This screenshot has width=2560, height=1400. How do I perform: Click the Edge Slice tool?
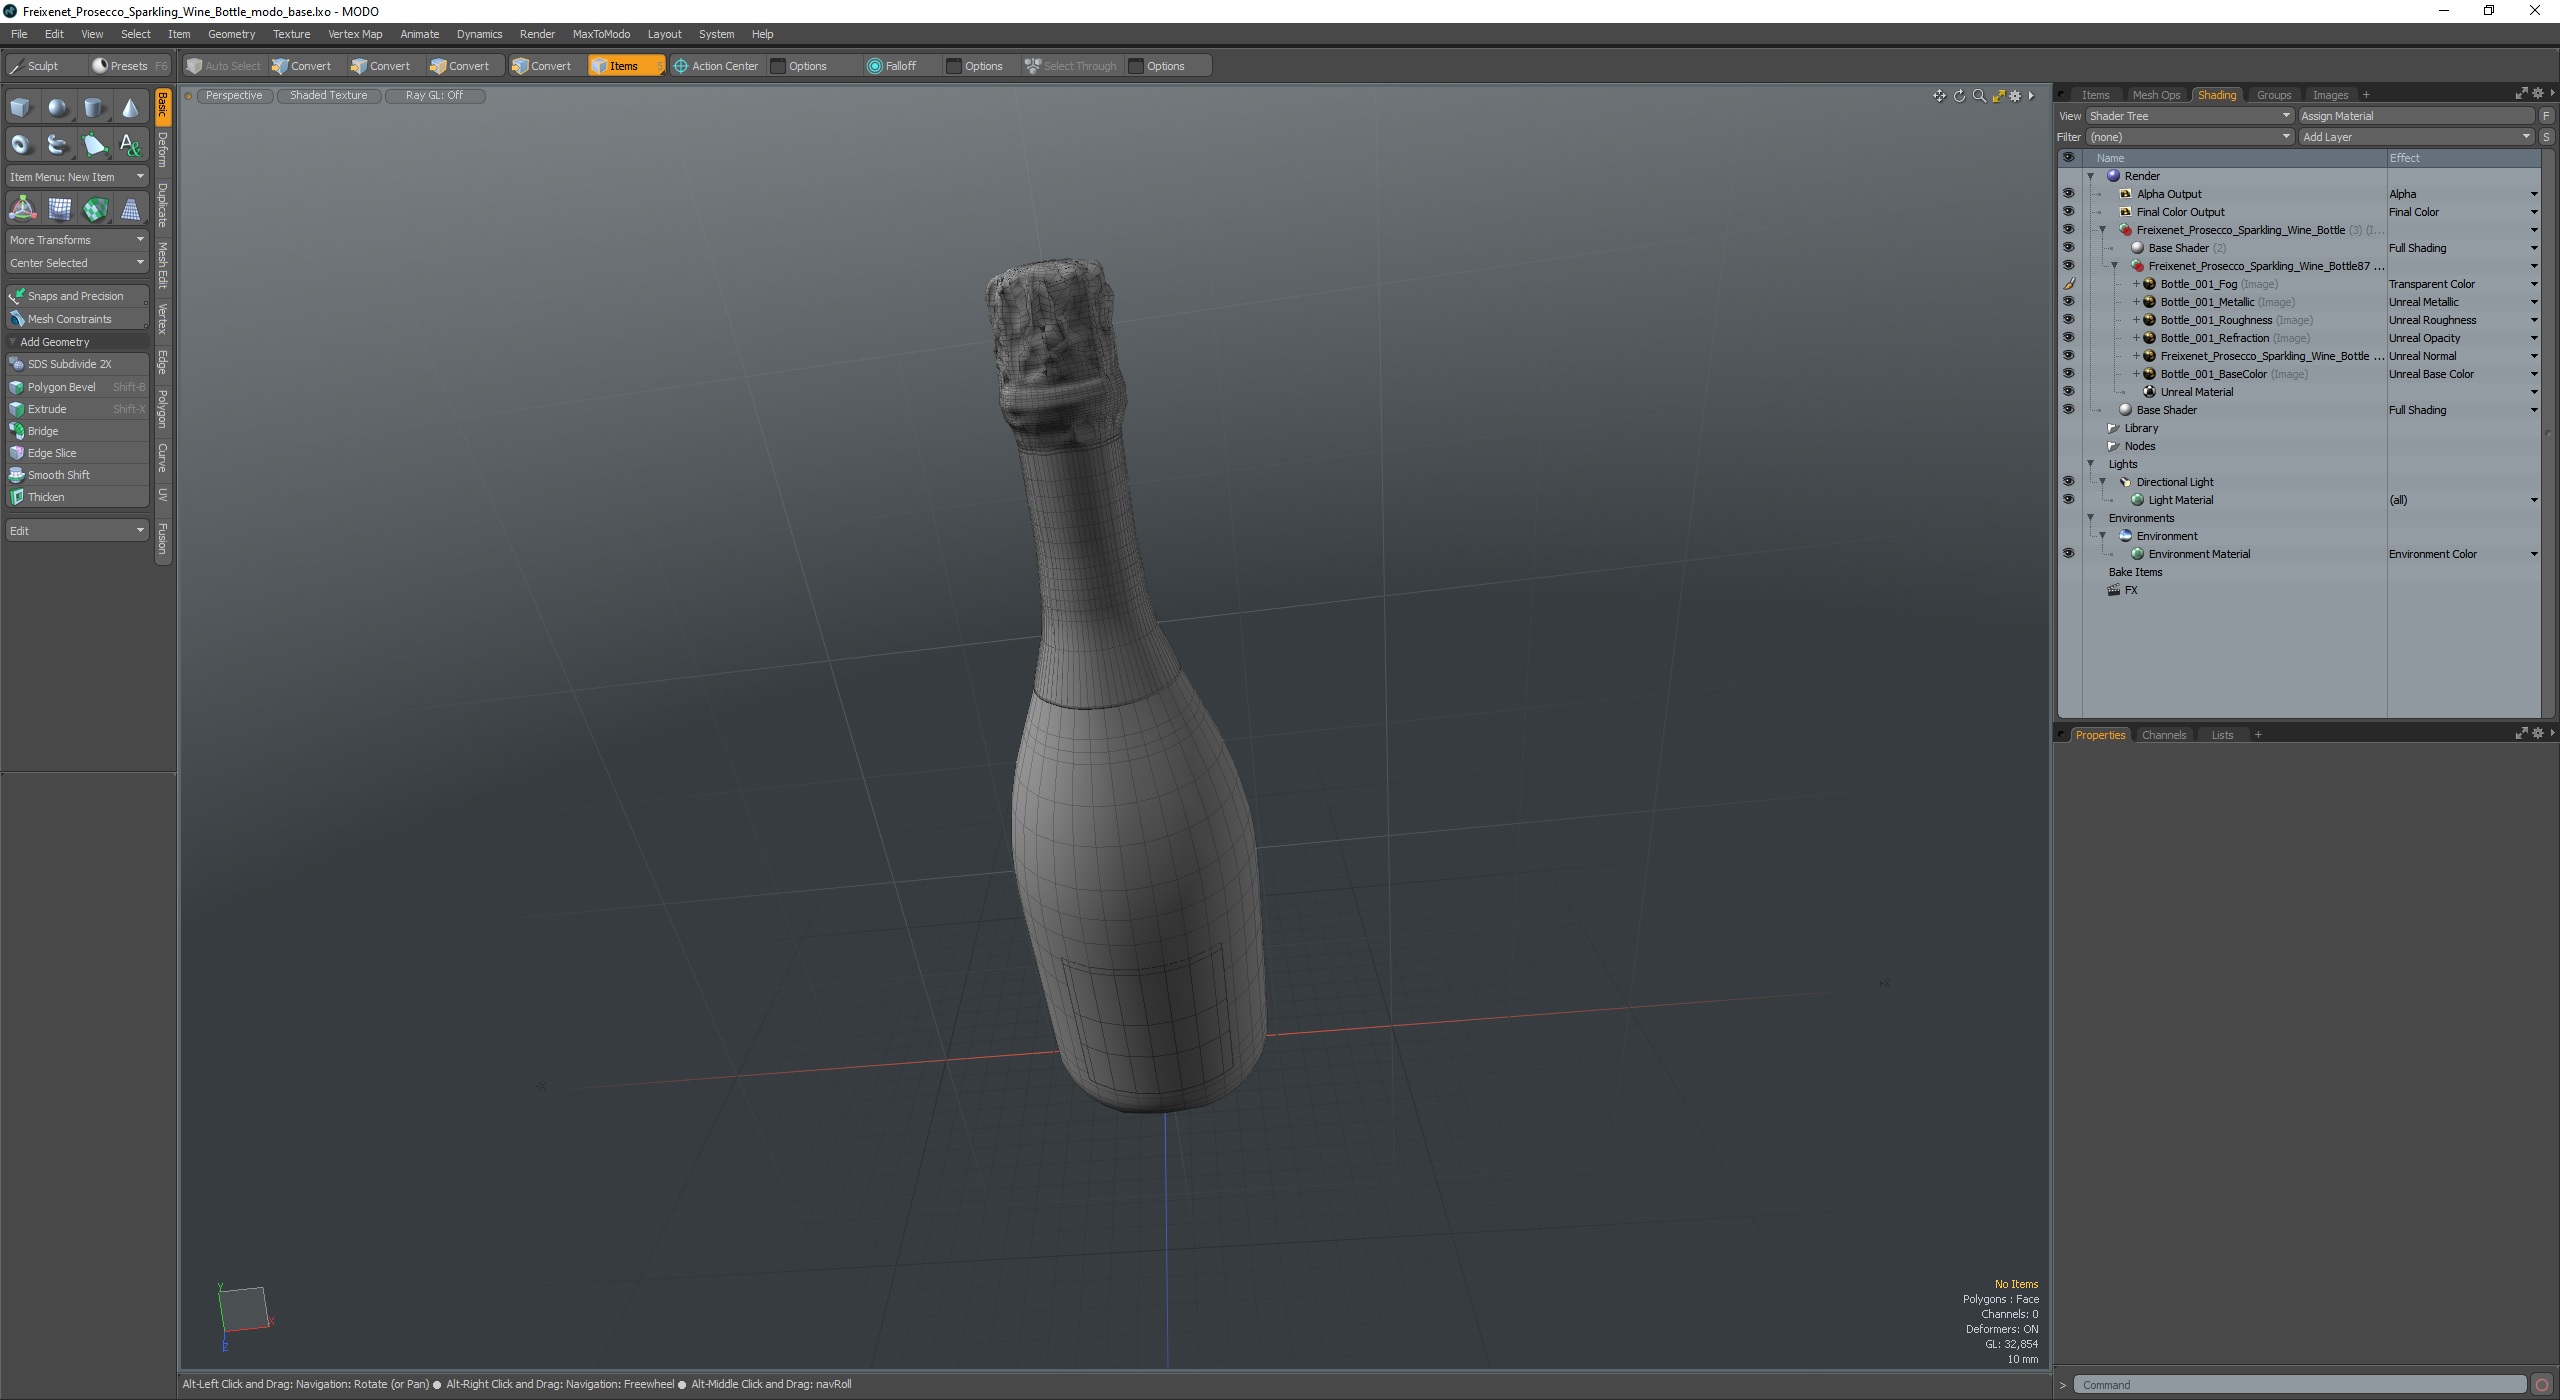[77, 453]
